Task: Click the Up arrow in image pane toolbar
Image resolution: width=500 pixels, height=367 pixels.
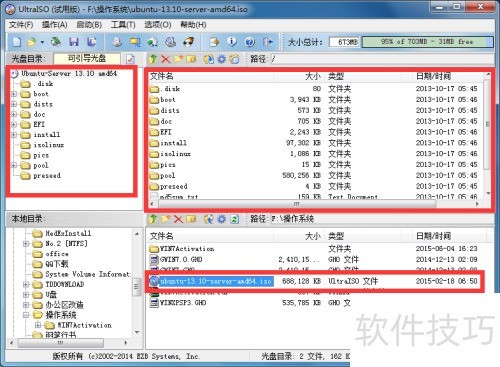Action: pos(153,59)
